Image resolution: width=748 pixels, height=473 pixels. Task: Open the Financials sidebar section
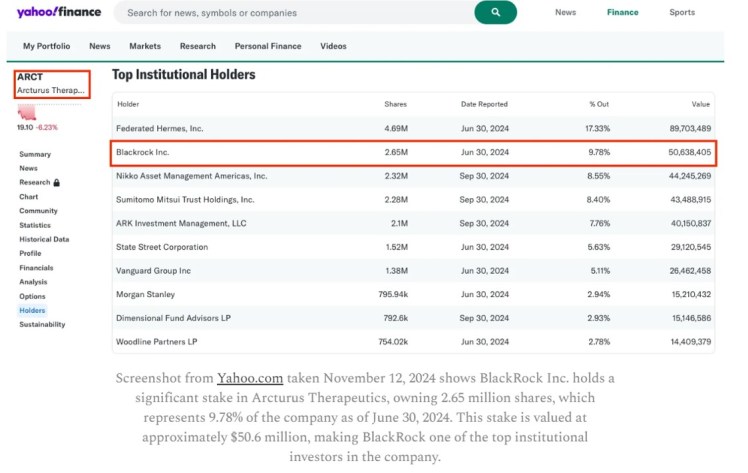pyautogui.click(x=36, y=268)
